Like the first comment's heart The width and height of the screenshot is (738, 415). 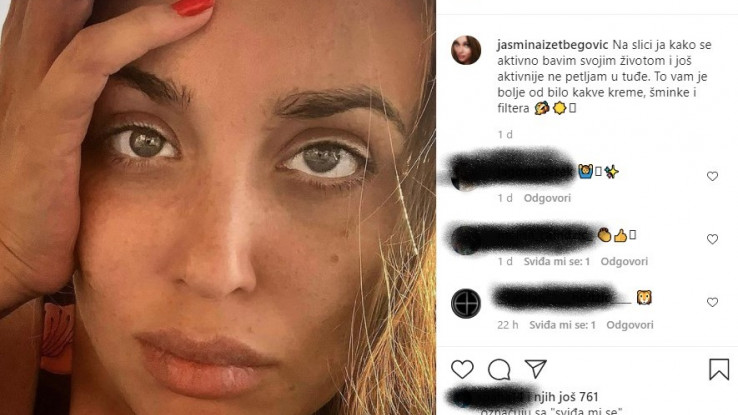click(x=712, y=176)
